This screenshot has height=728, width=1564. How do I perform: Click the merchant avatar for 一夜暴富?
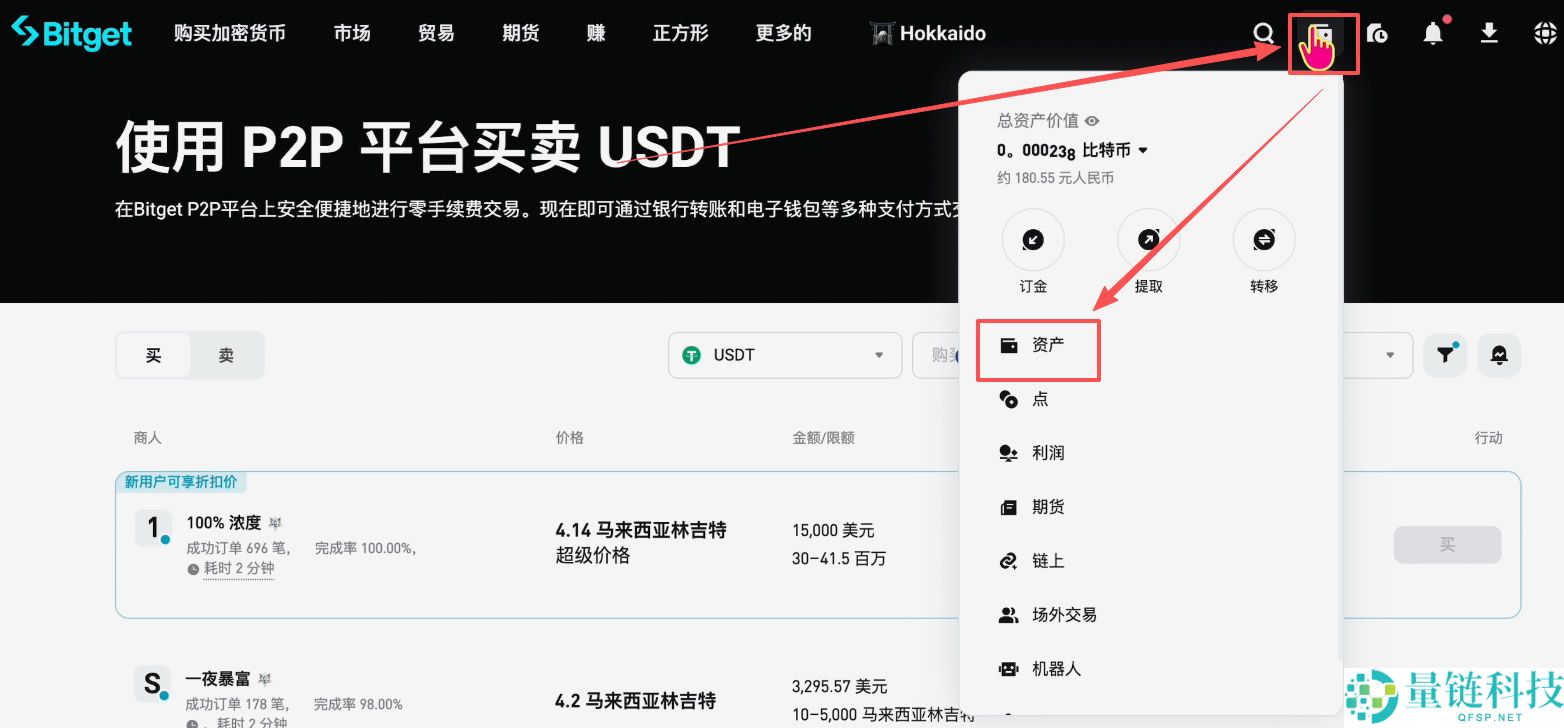point(152,685)
